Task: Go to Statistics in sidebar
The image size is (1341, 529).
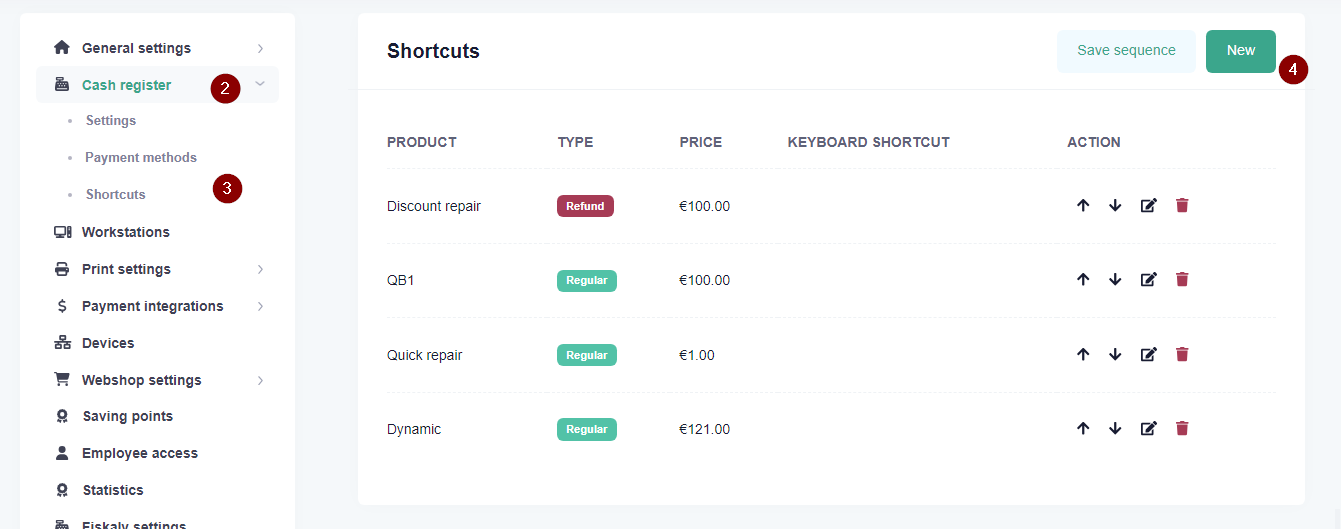Action: (x=113, y=490)
